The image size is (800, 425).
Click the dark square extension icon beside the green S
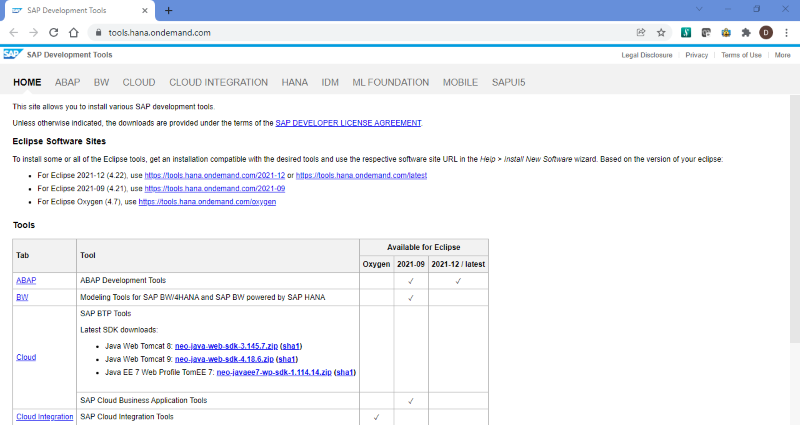coord(706,33)
